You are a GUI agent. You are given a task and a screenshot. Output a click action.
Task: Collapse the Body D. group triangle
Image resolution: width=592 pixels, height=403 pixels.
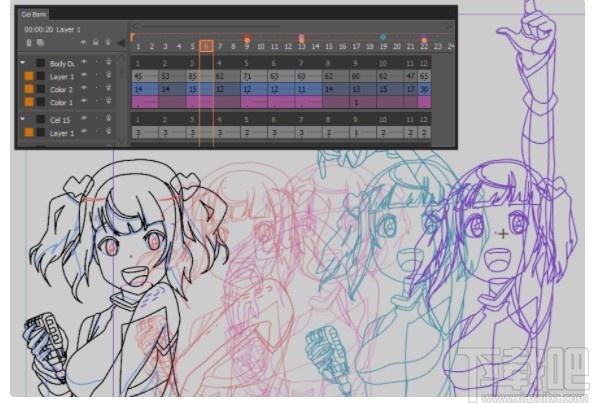coord(23,62)
